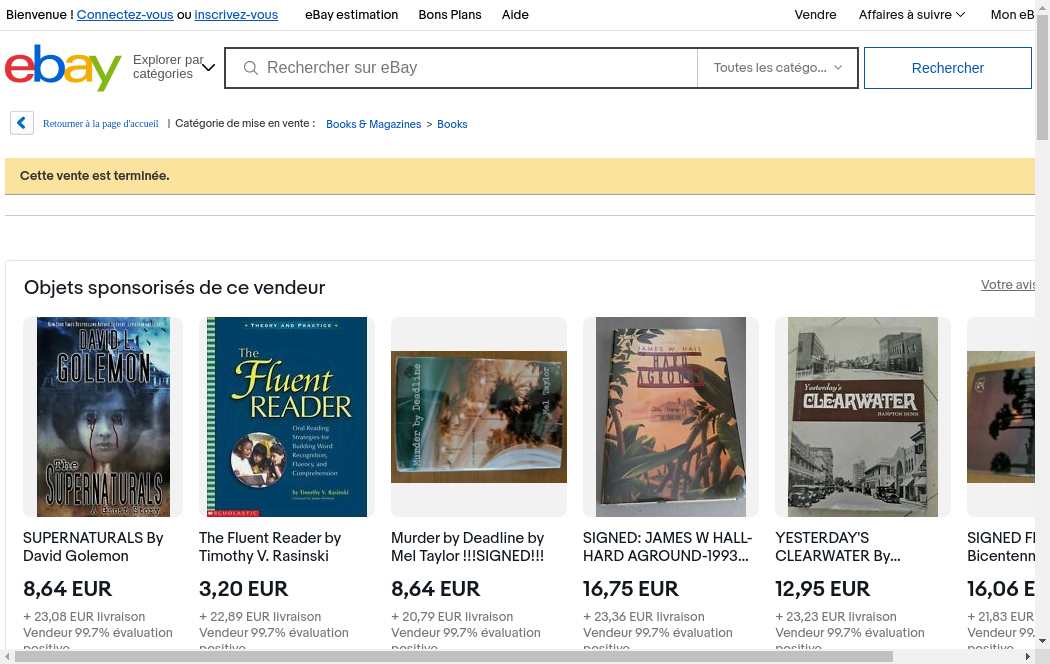Open Murder by Deadline book image
The height and width of the screenshot is (664, 1050).
click(x=479, y=417)
